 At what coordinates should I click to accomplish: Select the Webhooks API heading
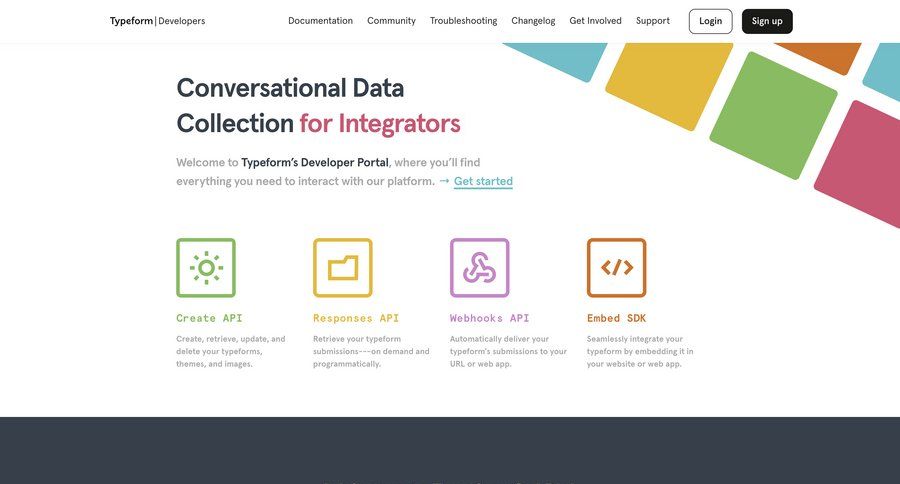pos(490,318)
